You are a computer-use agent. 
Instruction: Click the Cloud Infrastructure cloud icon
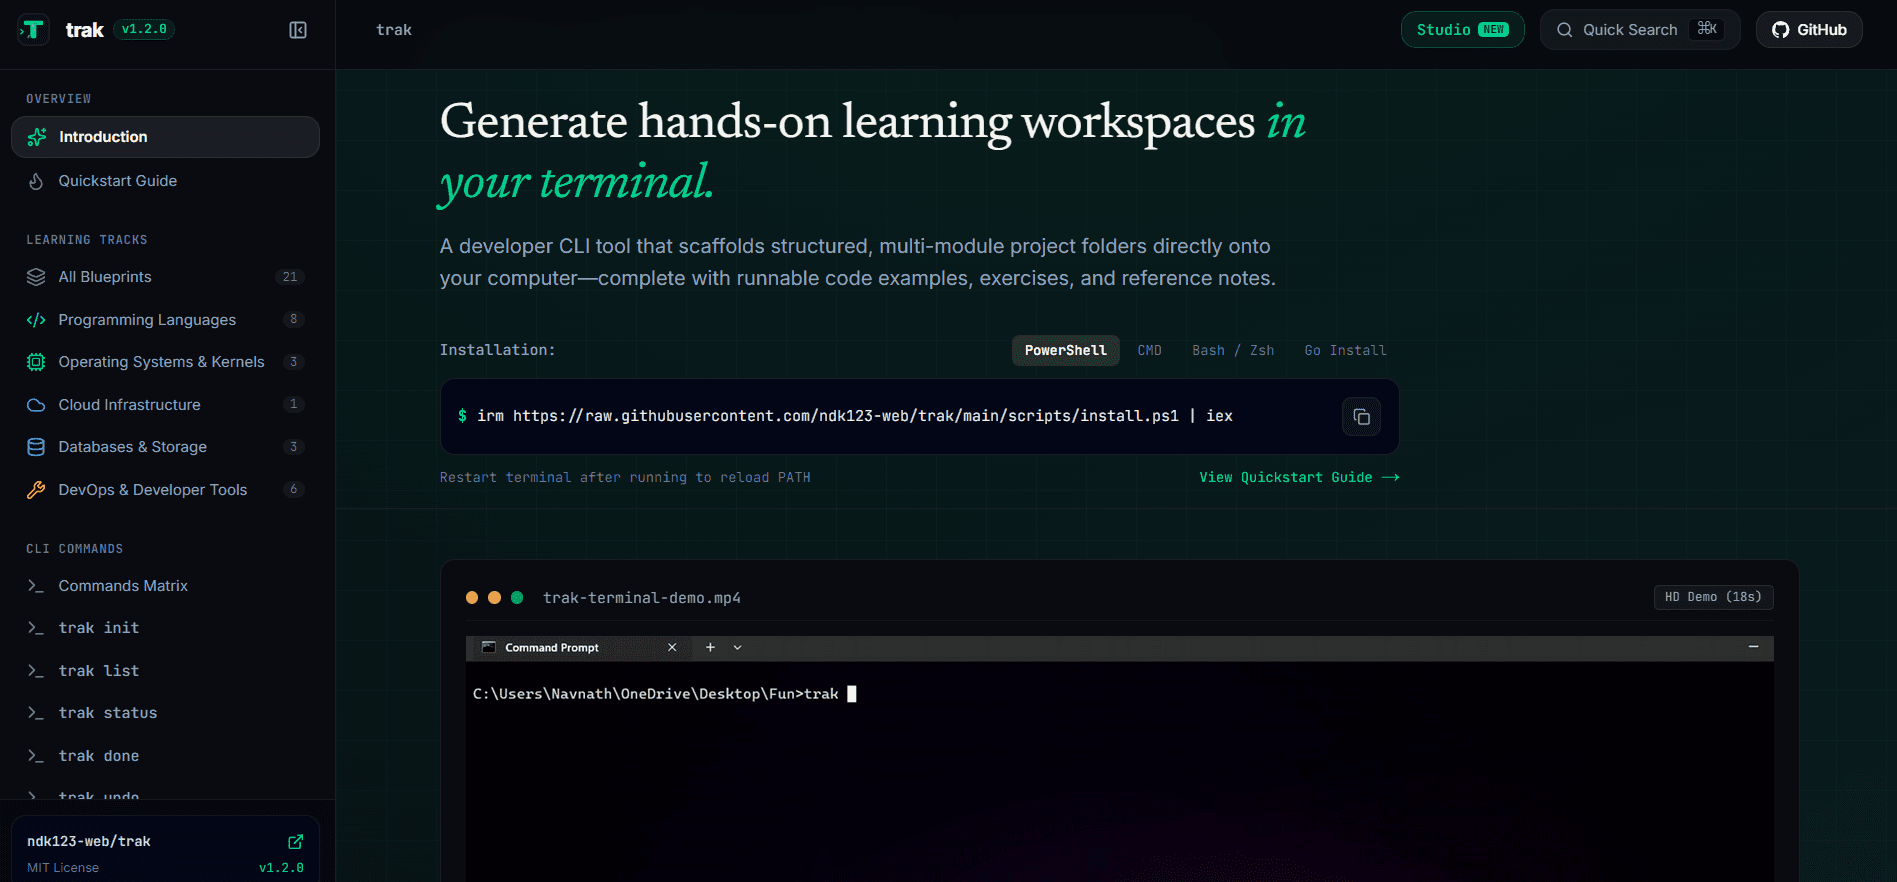tap(36, 405)
